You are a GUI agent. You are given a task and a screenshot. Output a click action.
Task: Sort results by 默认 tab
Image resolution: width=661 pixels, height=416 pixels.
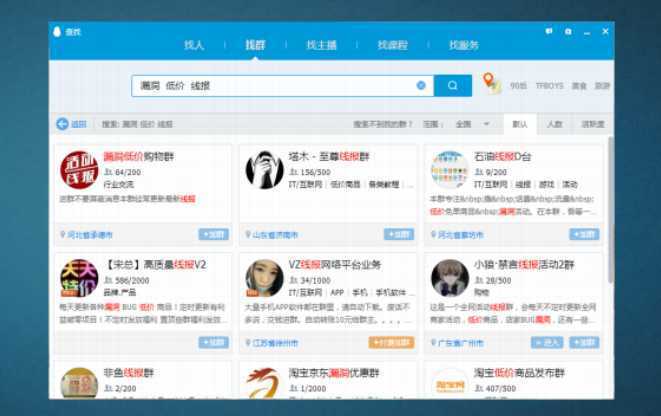pos(520,124)
